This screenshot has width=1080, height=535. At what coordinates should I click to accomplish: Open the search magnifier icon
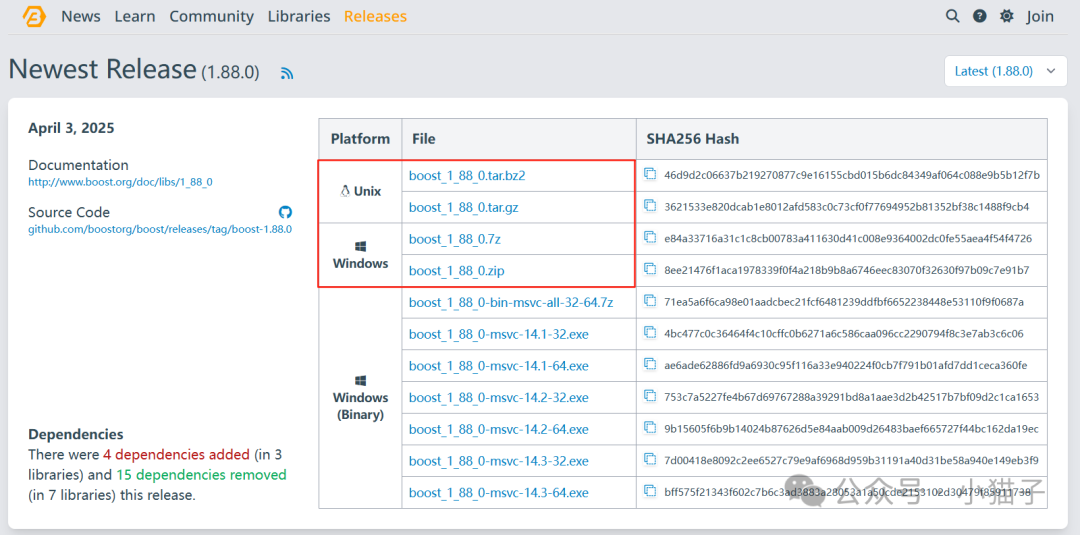953,16
